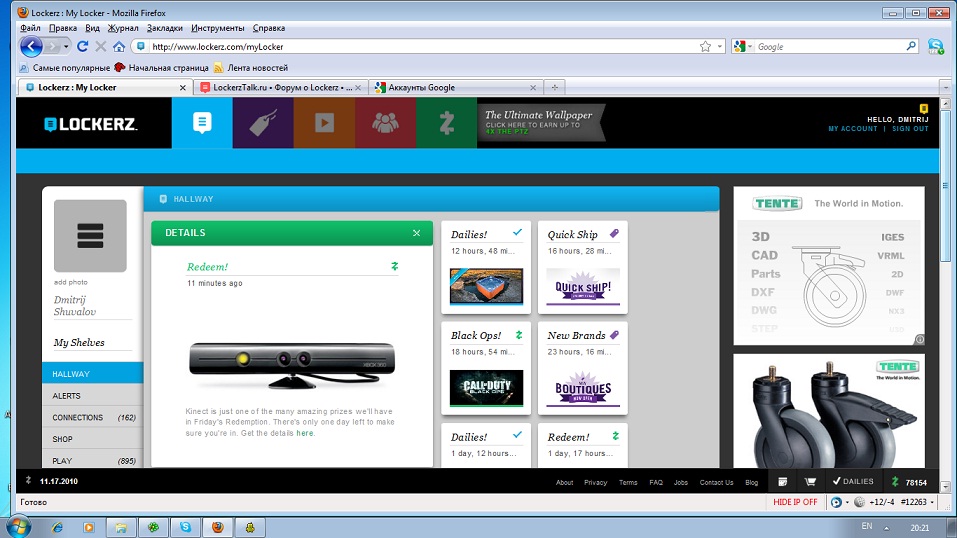Select PLAY (895) in the sidebar
Viewport: 957px width, 538px height.
tap(93, 460)
